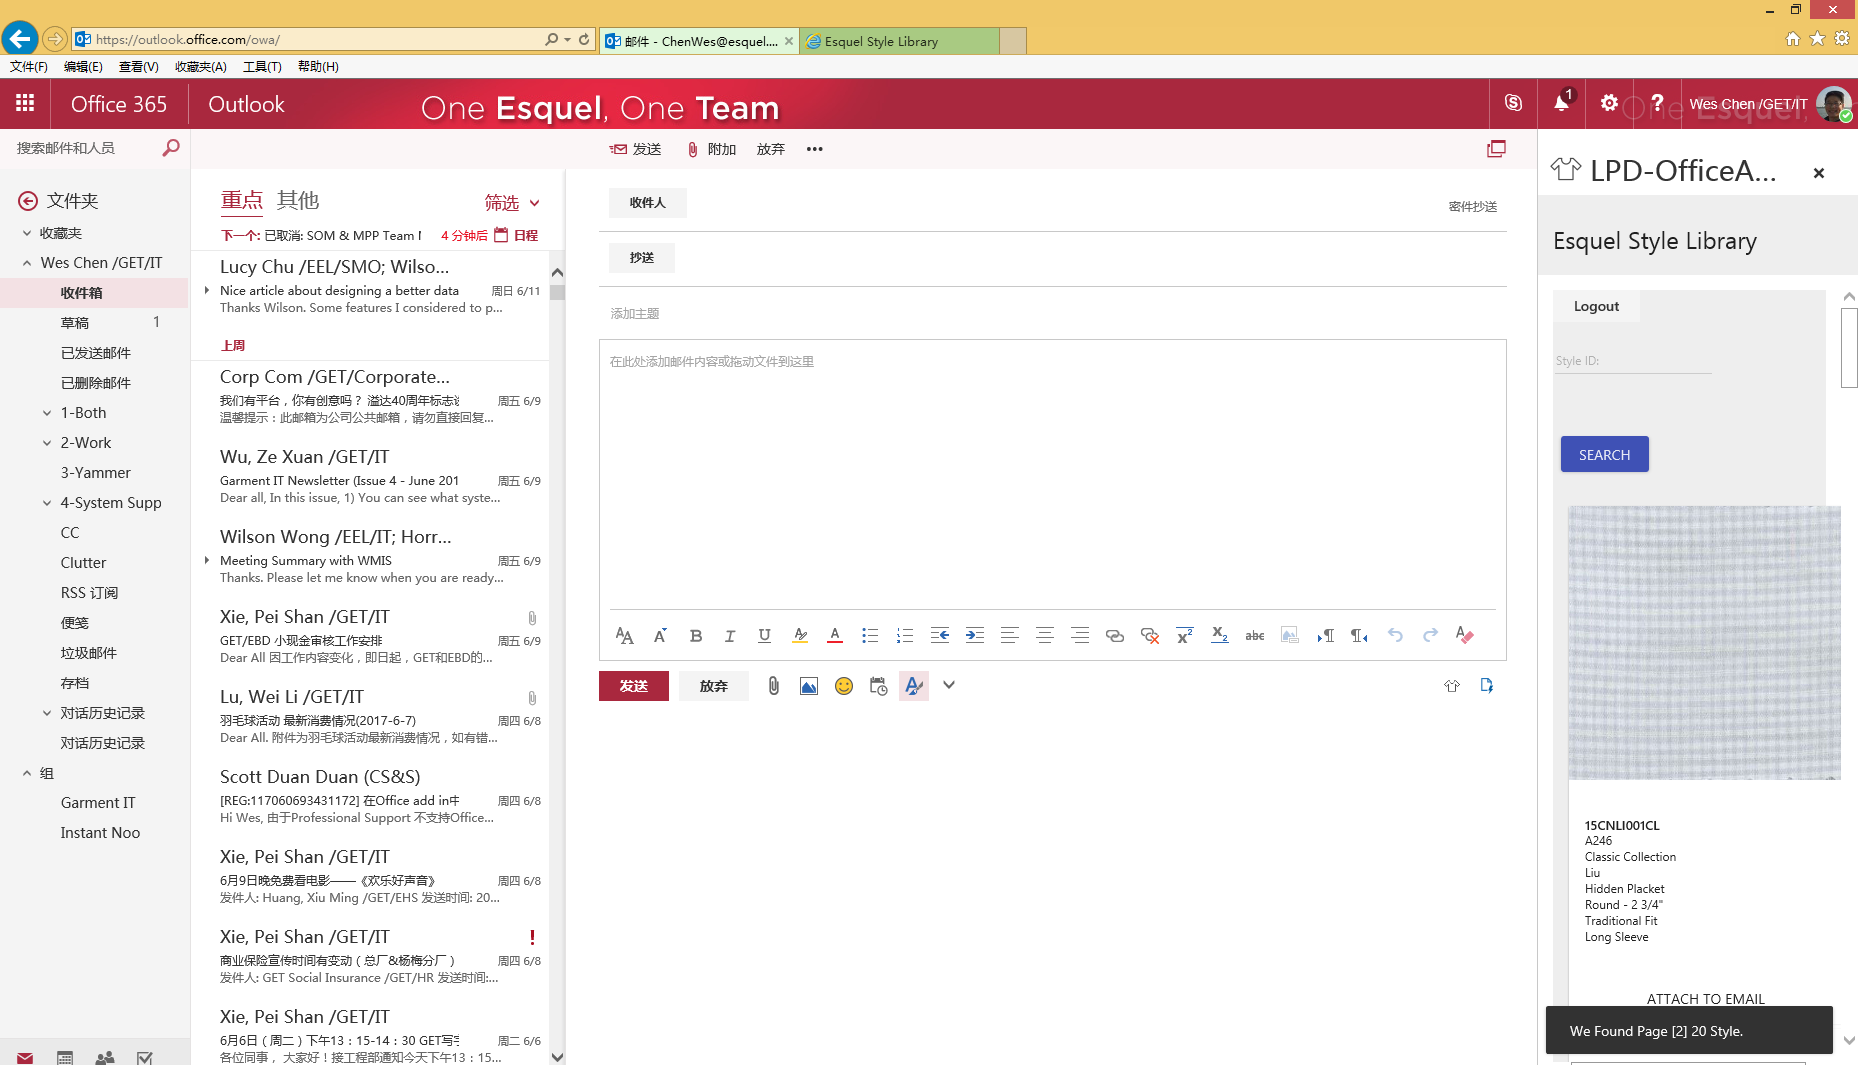
Task: Open the font picker
Action: point(625,636)
